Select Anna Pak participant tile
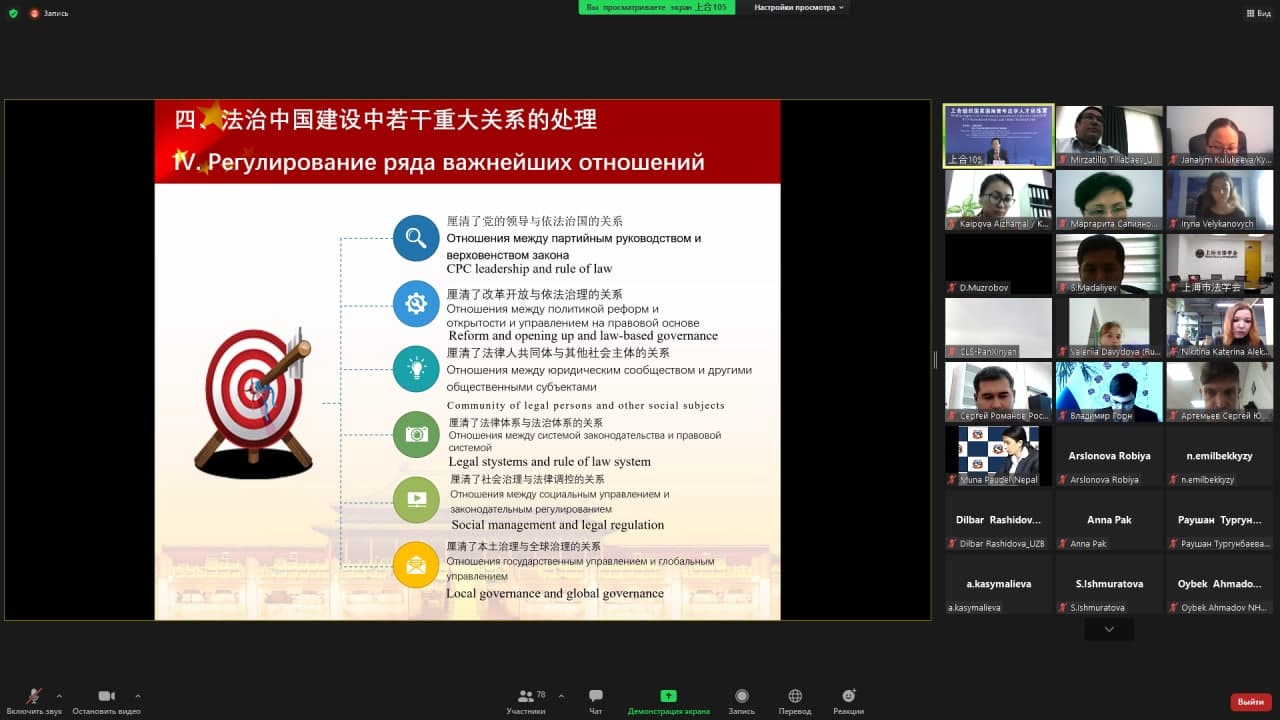The height and width of the screenshot is (720, 1280). [1109, 519]
